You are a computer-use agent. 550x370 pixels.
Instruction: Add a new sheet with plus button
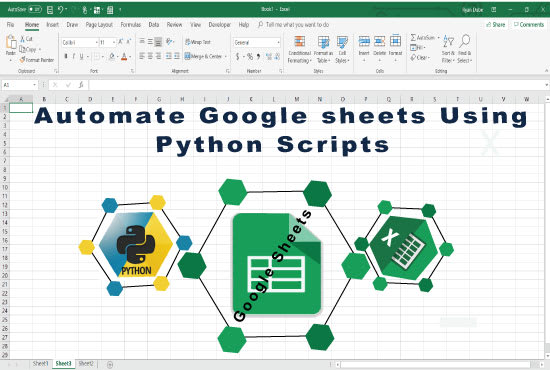click(x=110, y=364)
